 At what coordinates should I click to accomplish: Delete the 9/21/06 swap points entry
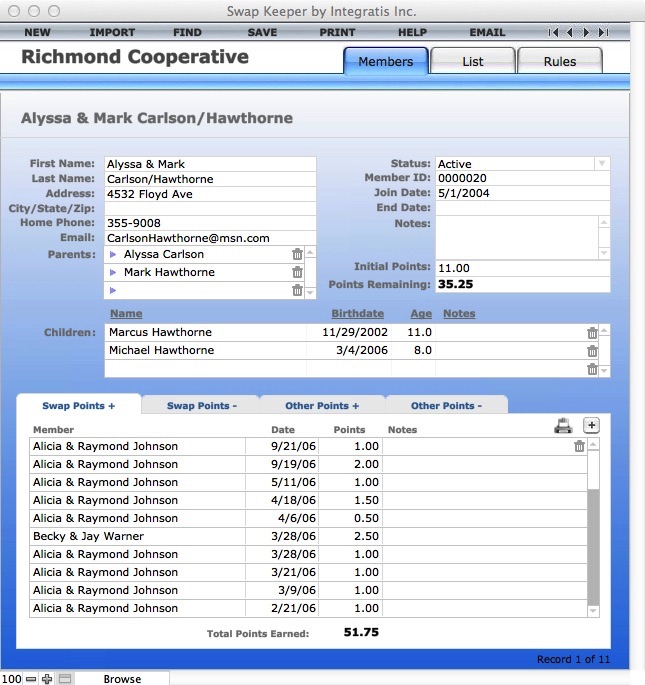(x=579, y=446)
